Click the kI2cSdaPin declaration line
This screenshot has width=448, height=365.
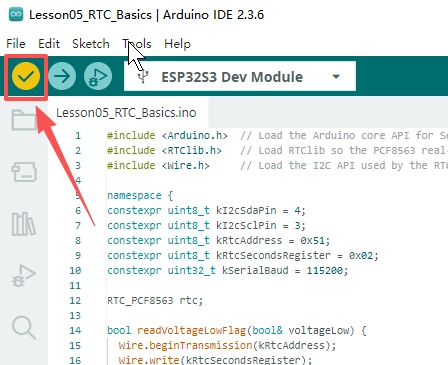click(206, 211)
